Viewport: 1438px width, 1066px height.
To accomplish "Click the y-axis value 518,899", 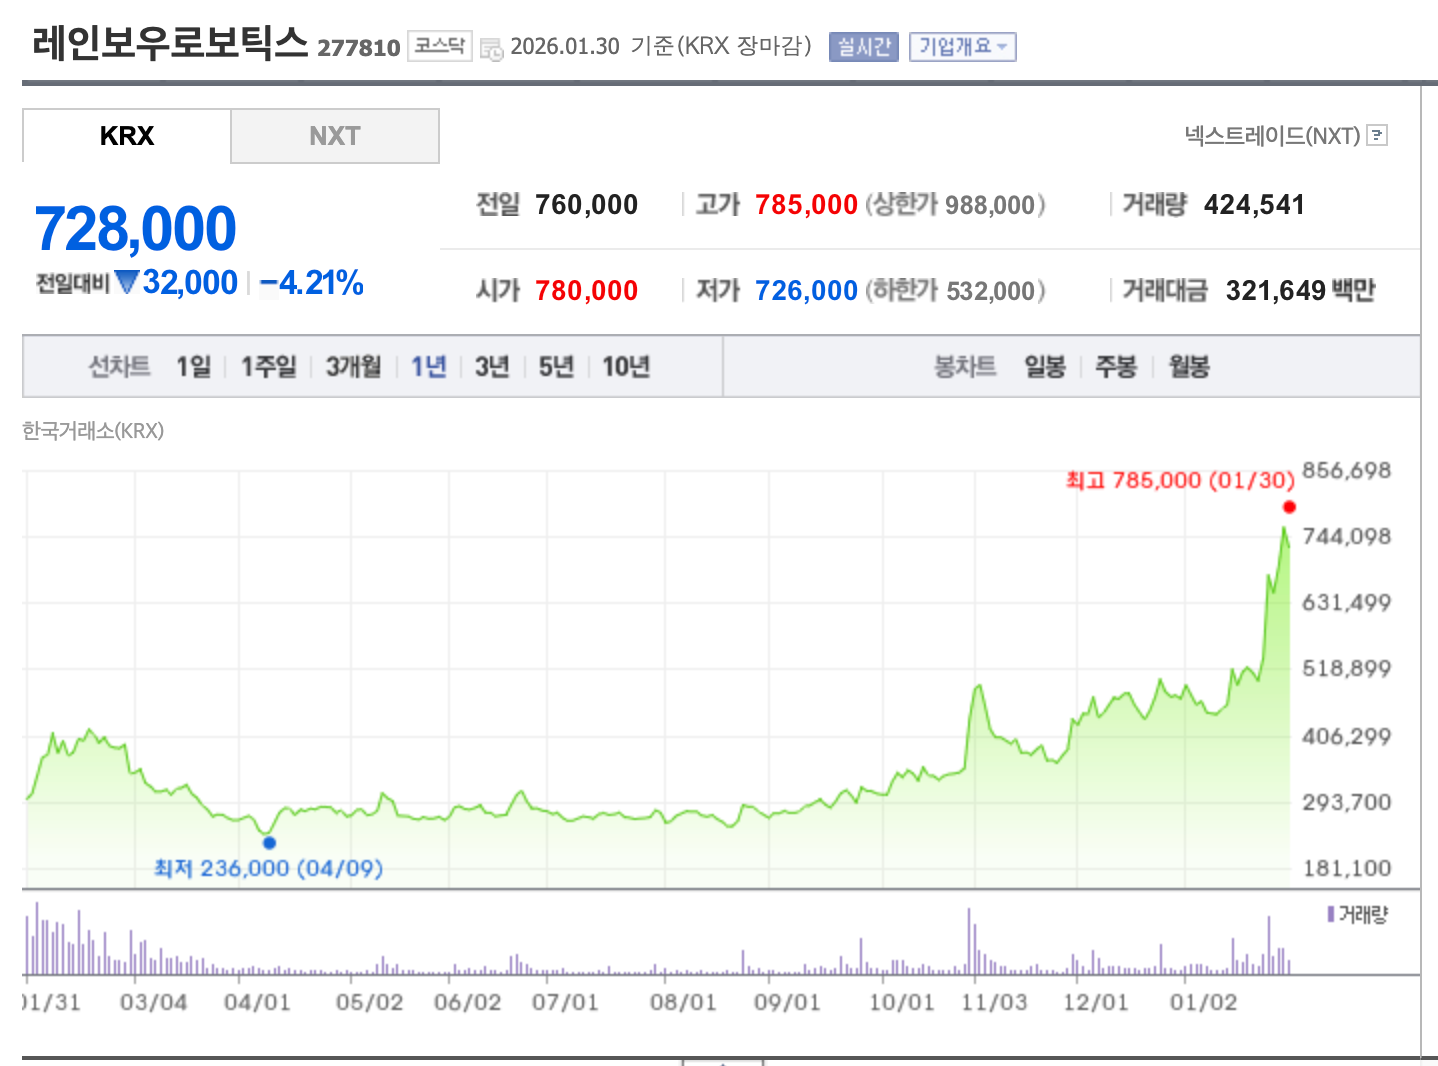I will click(1346, 669).
